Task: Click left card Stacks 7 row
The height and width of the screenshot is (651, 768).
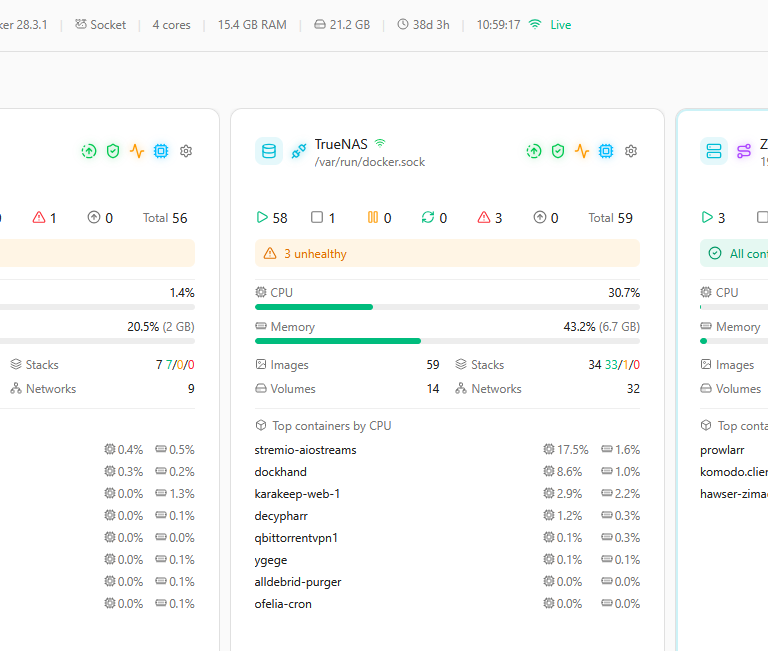Action: (x=102, y=364)
